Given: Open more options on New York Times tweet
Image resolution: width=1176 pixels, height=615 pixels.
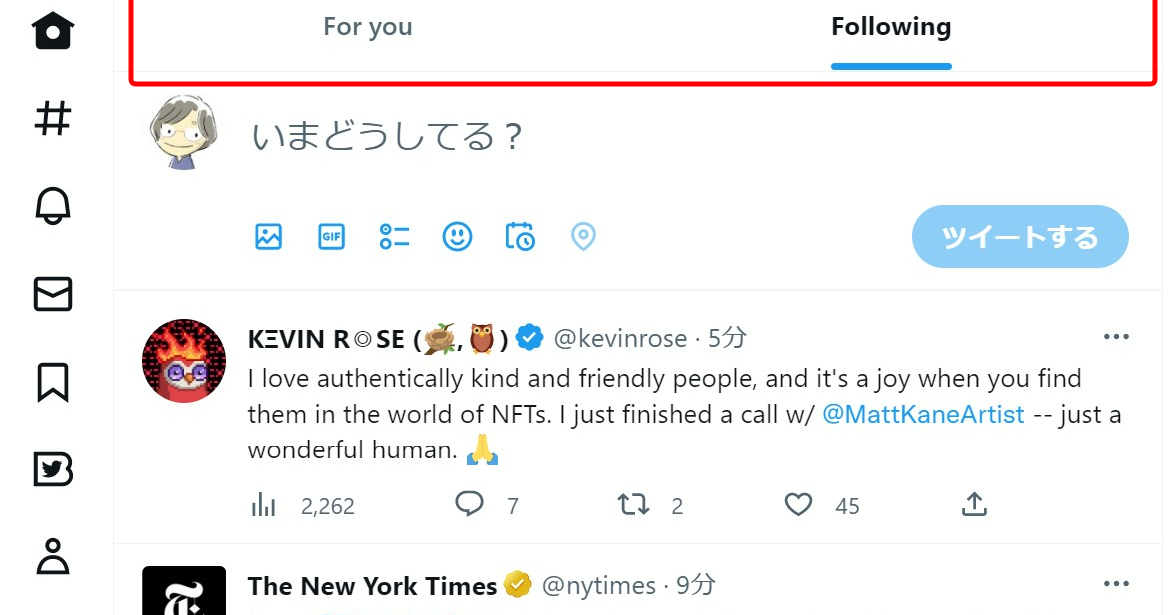Looking at the screenshot, I should [1116, 583].
